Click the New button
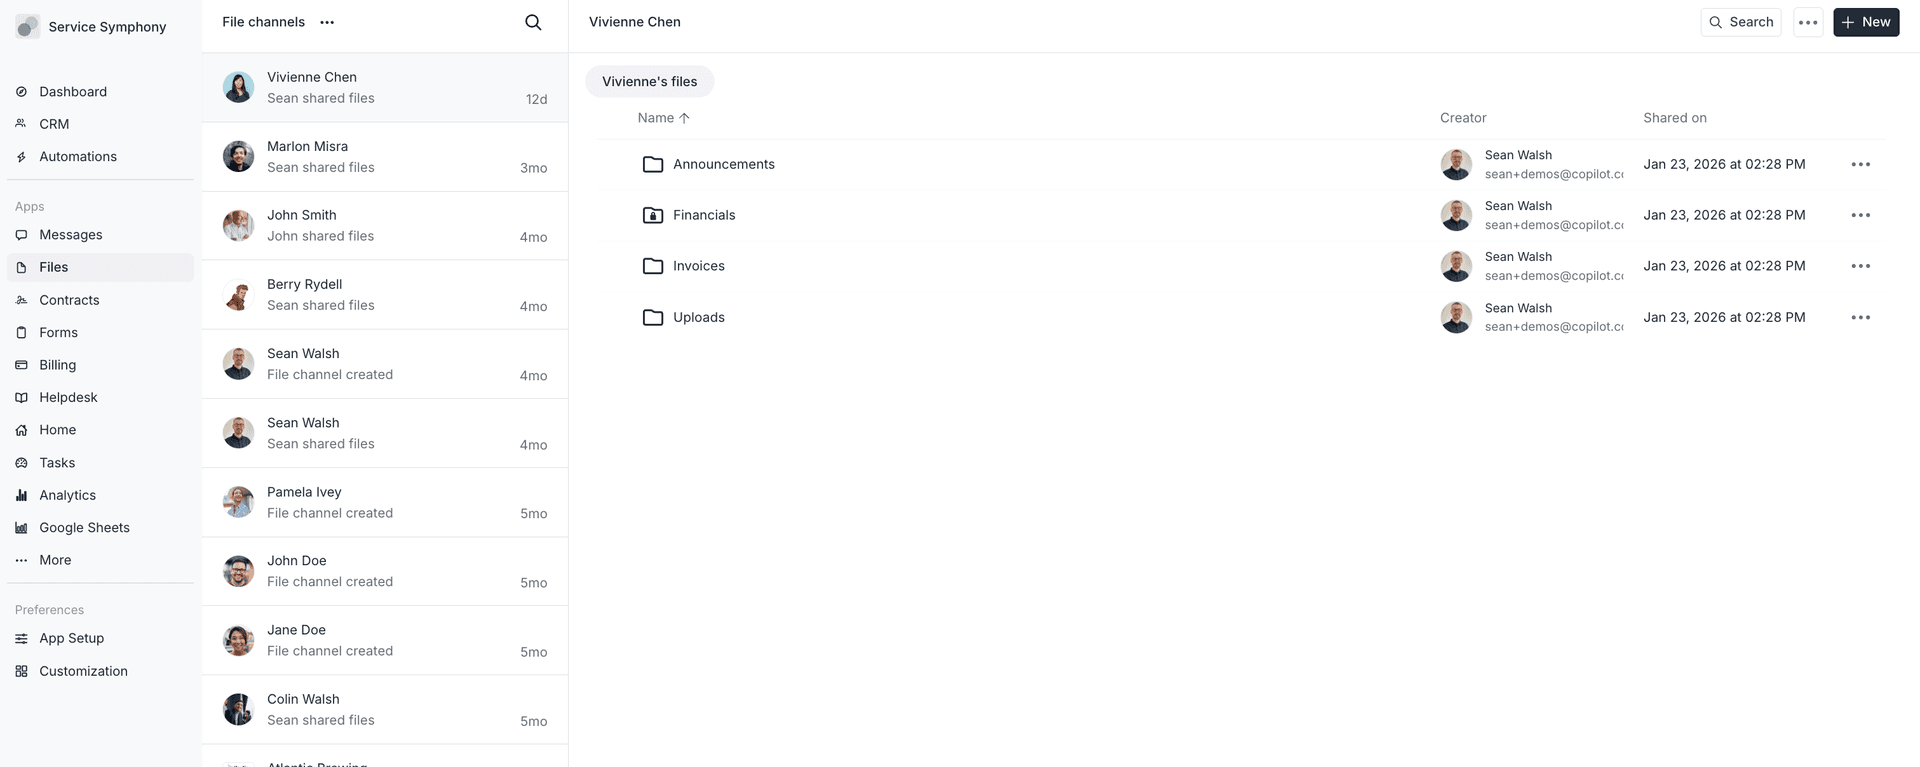The height and width of the screenshot is (767, 1920). [x=1865, y=21]
